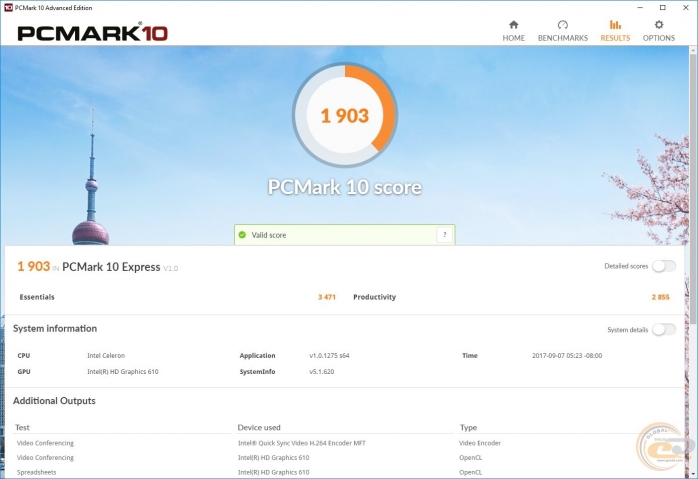Select the Spreadsheets test row

pos(37,472)
